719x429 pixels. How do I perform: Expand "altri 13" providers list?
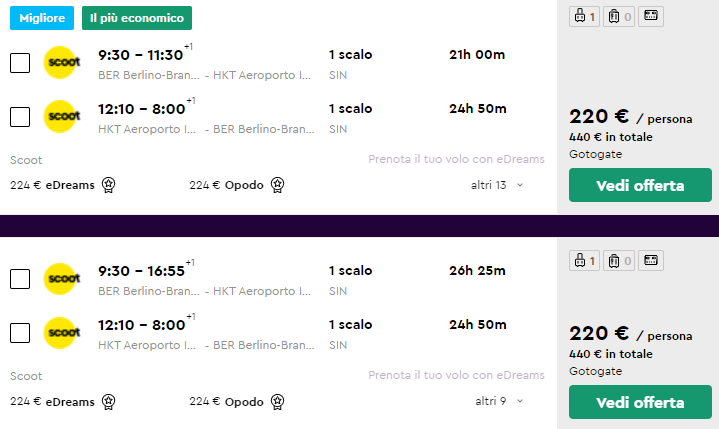pos(497,185)
